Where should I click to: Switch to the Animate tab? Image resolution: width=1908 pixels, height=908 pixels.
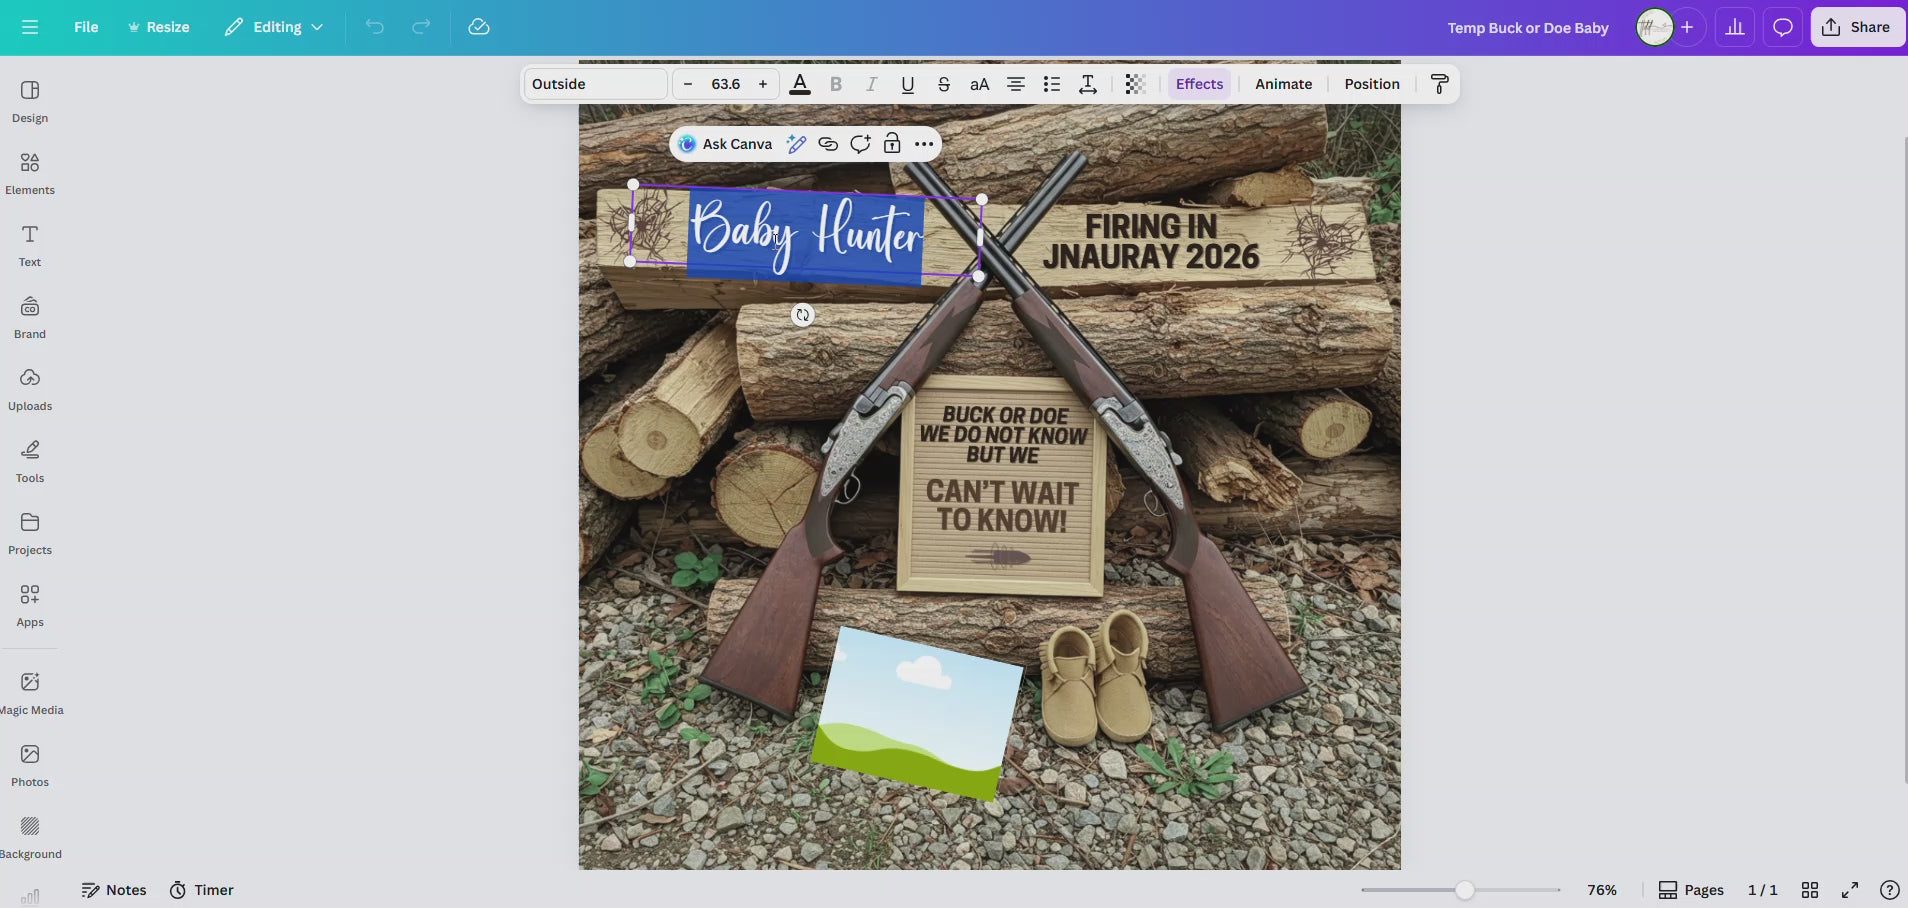(1284, 84)
